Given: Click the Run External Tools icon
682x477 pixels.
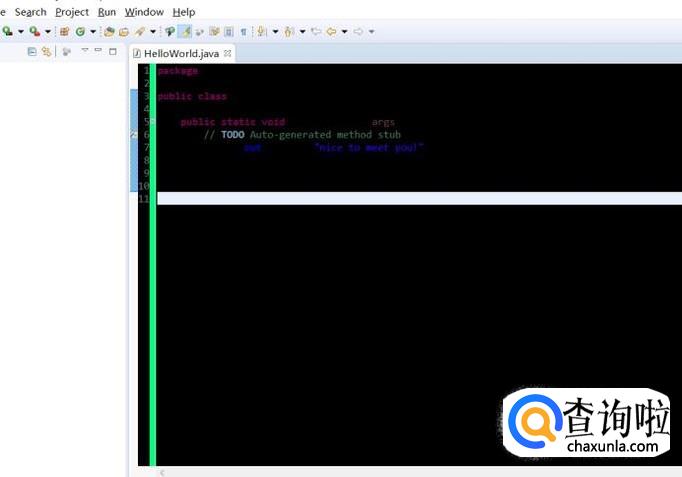Looking at the screenshot, I should coord(35,31).
